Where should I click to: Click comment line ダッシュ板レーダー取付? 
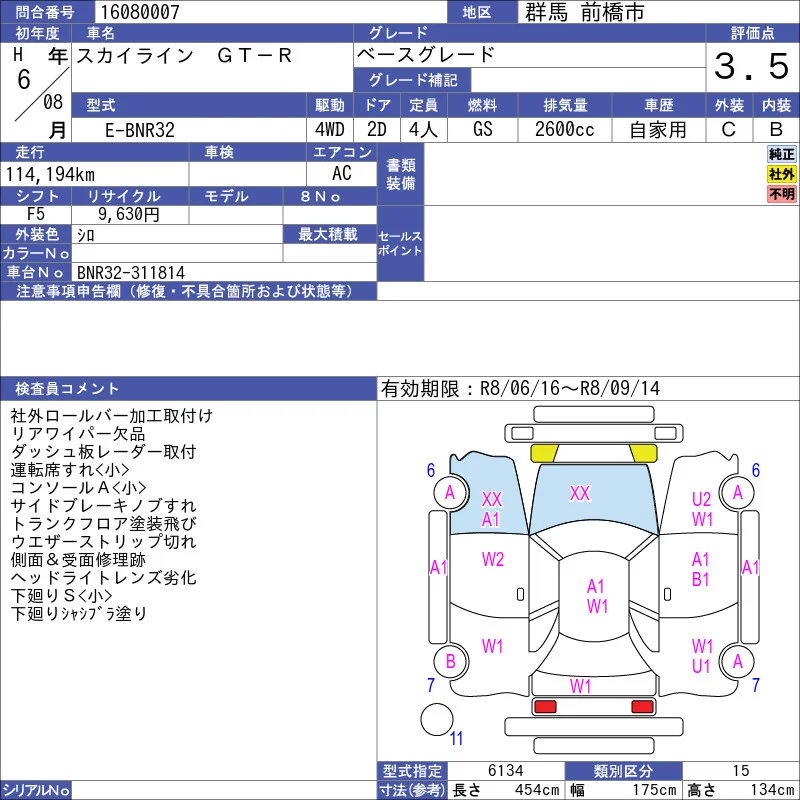tap(104, 452)
